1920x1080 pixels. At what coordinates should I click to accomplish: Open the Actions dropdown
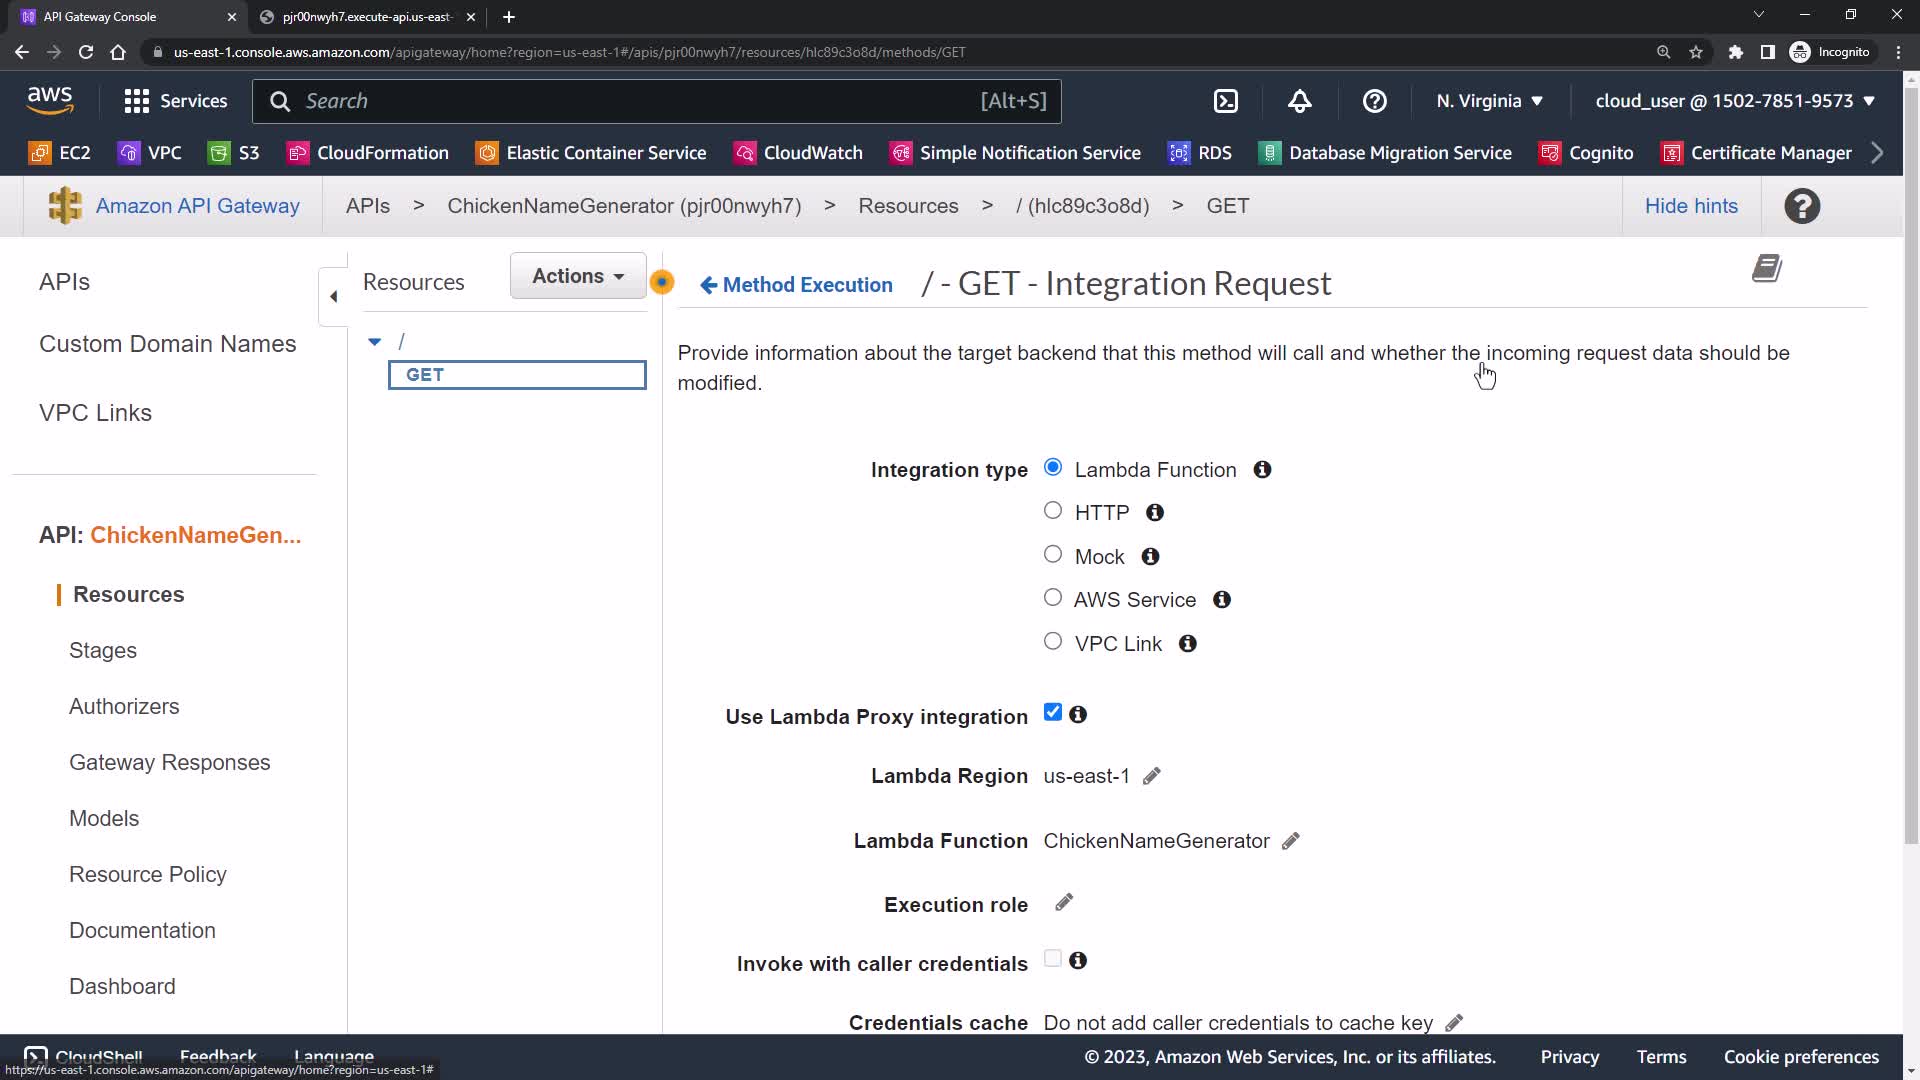pyautogui.click(x=578, y=276)
